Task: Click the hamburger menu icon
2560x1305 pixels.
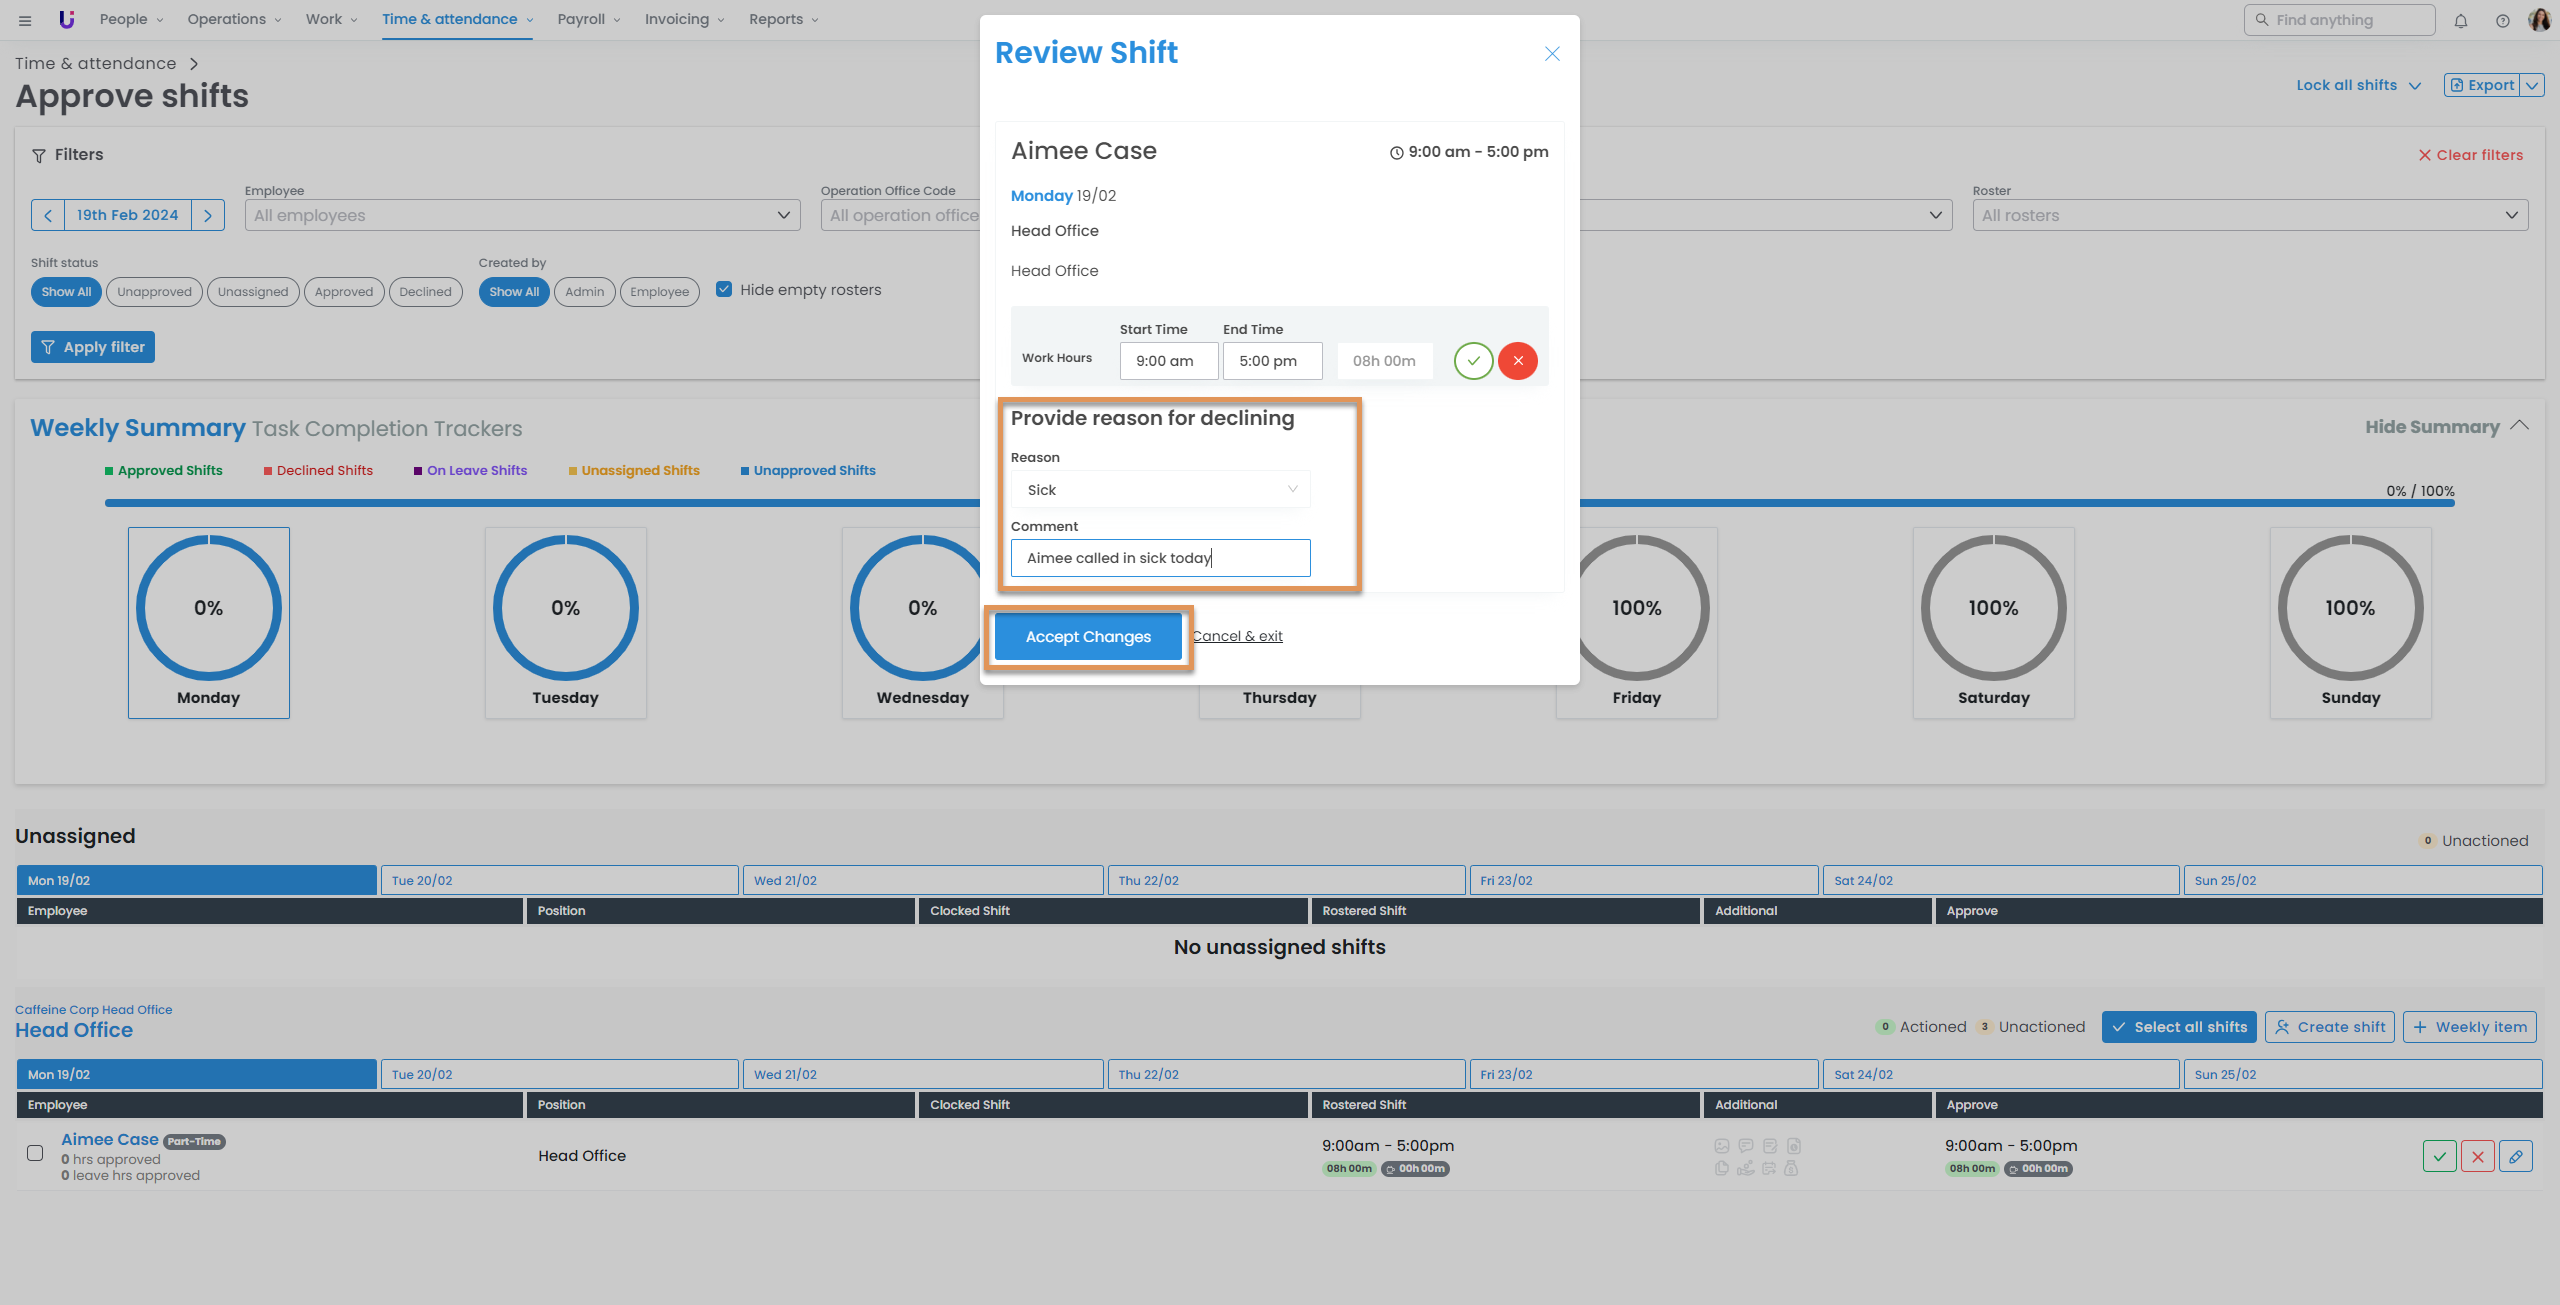Action: click(x=25, y=20)
